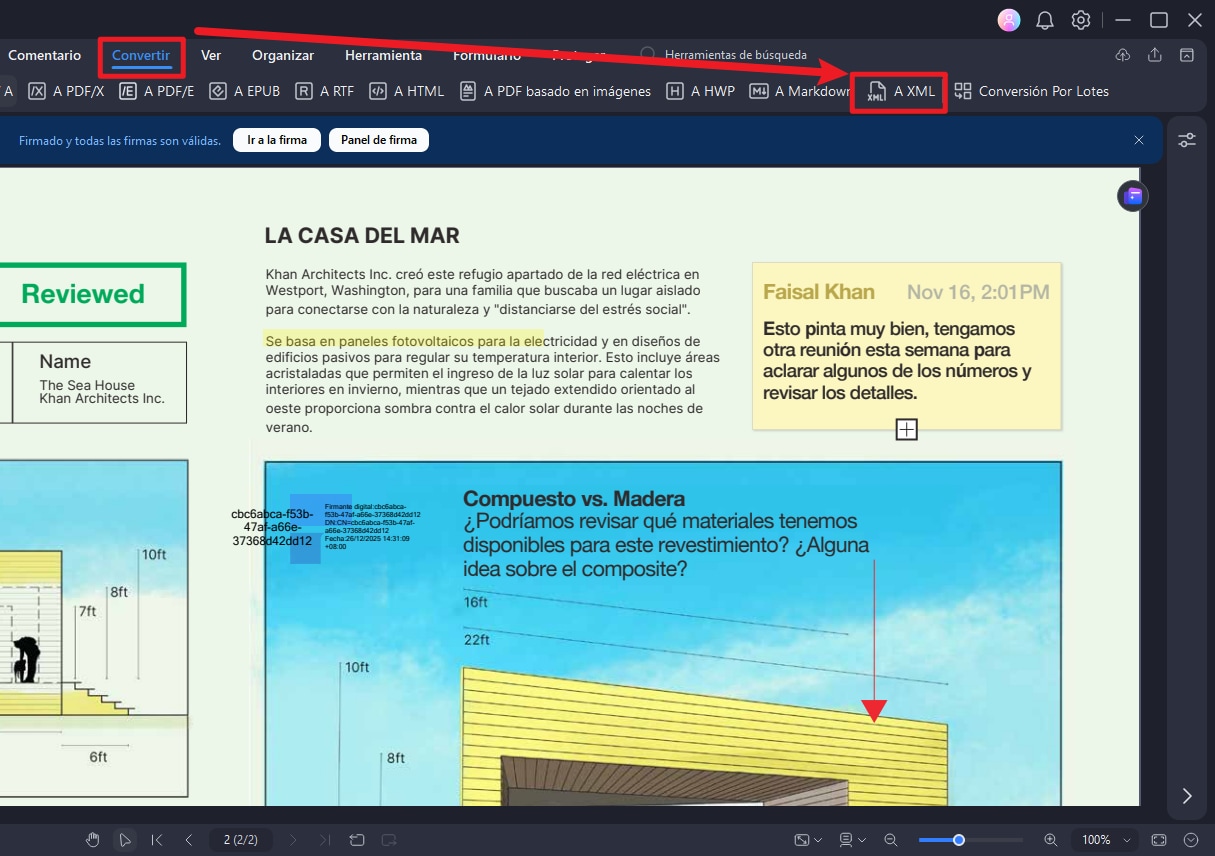
Task: Click the save-to-archive icon top right
Action: point(1187,55)
